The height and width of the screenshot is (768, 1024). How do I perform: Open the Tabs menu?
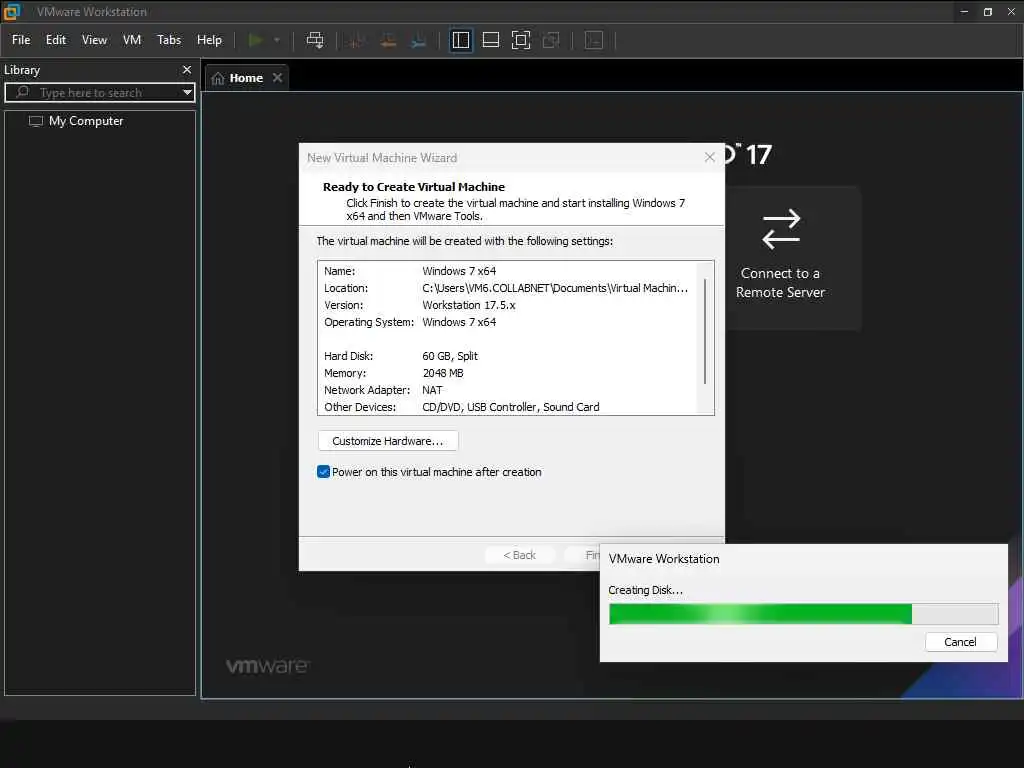168,40
